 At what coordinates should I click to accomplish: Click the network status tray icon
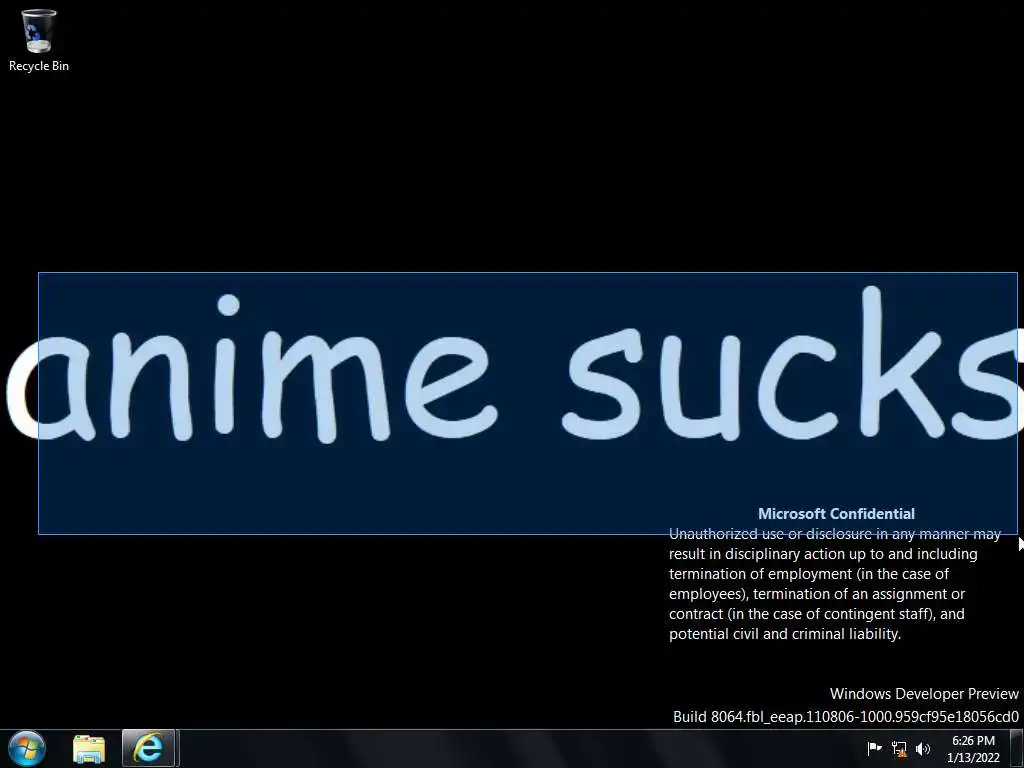click(899, 749)
